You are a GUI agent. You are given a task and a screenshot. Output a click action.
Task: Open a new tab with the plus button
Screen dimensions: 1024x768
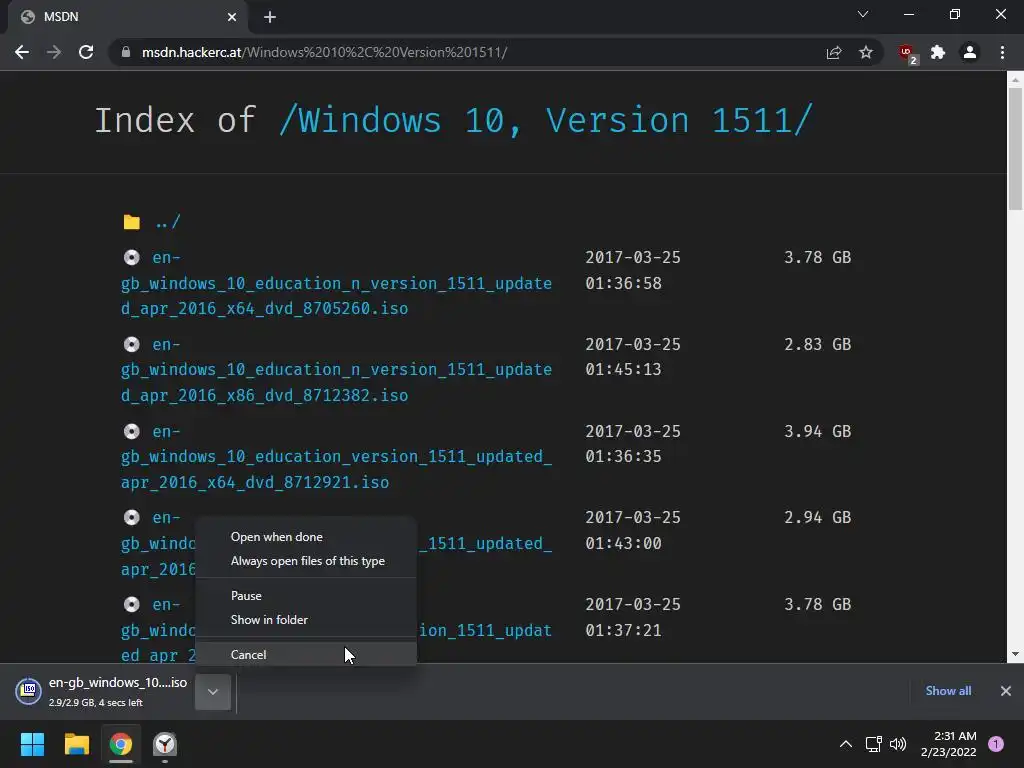click(270, 17)
